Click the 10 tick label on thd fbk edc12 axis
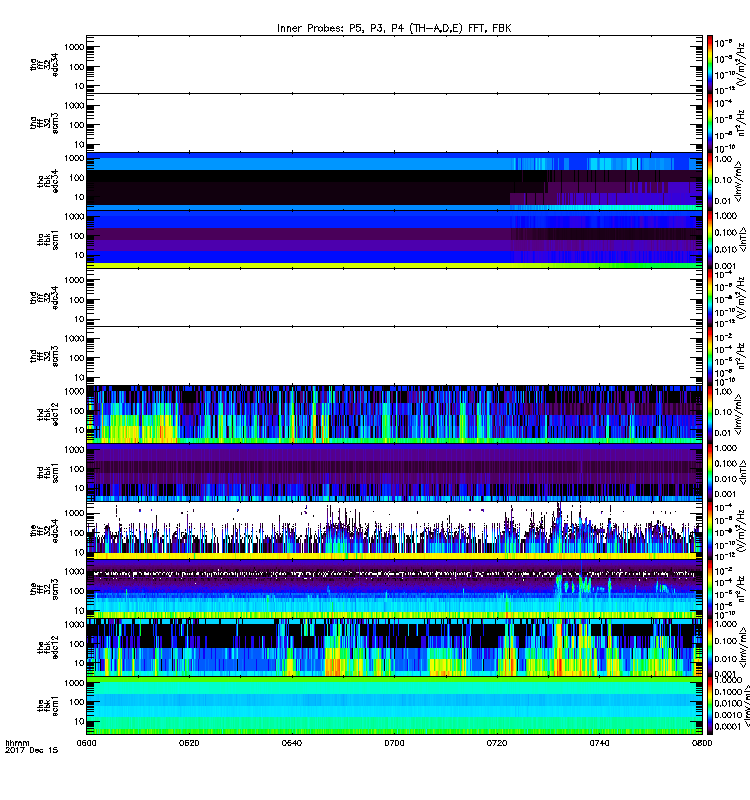750x800 pixels. coord(79,430)
